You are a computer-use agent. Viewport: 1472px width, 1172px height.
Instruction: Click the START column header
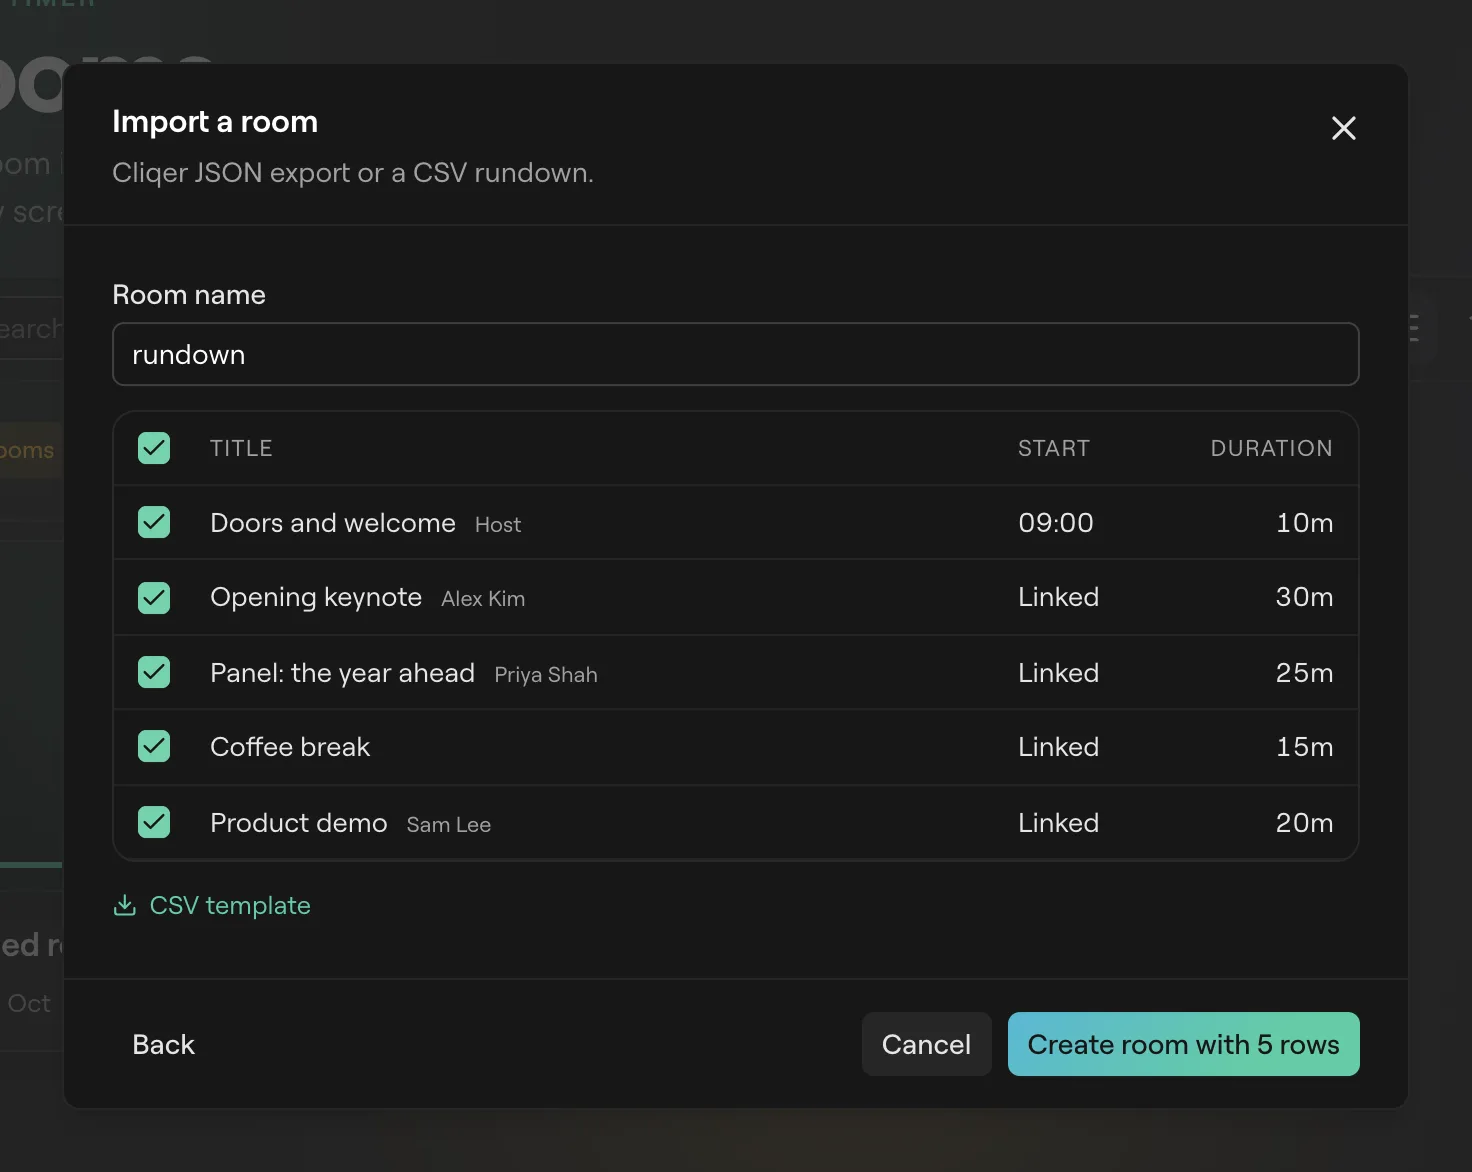pyautogui.click(x=1054, y=448)
